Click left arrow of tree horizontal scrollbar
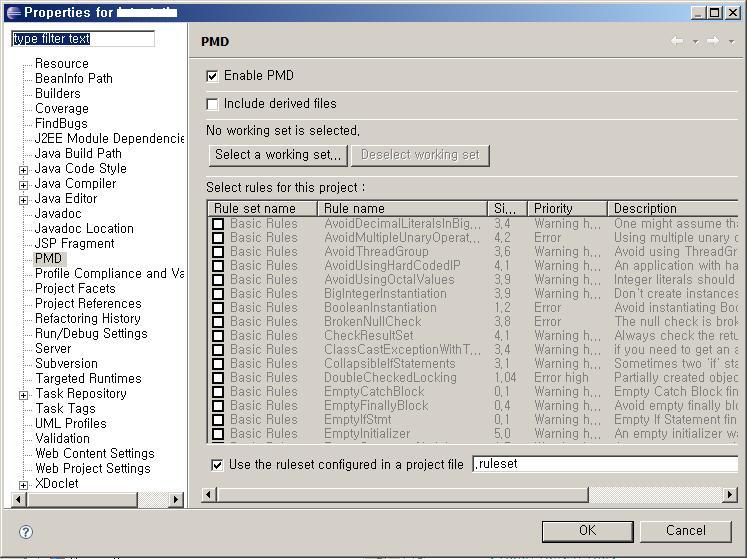 (x=19, y=499)
